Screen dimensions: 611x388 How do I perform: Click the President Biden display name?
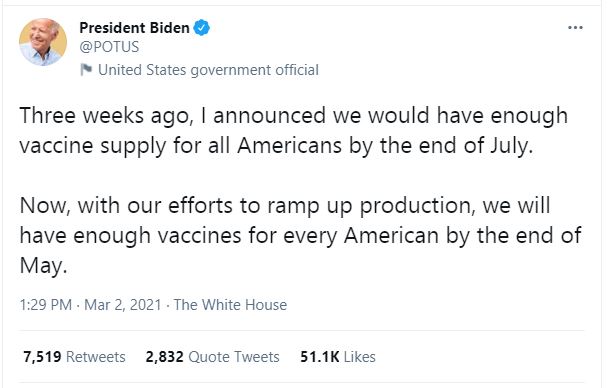click(134, 28)
